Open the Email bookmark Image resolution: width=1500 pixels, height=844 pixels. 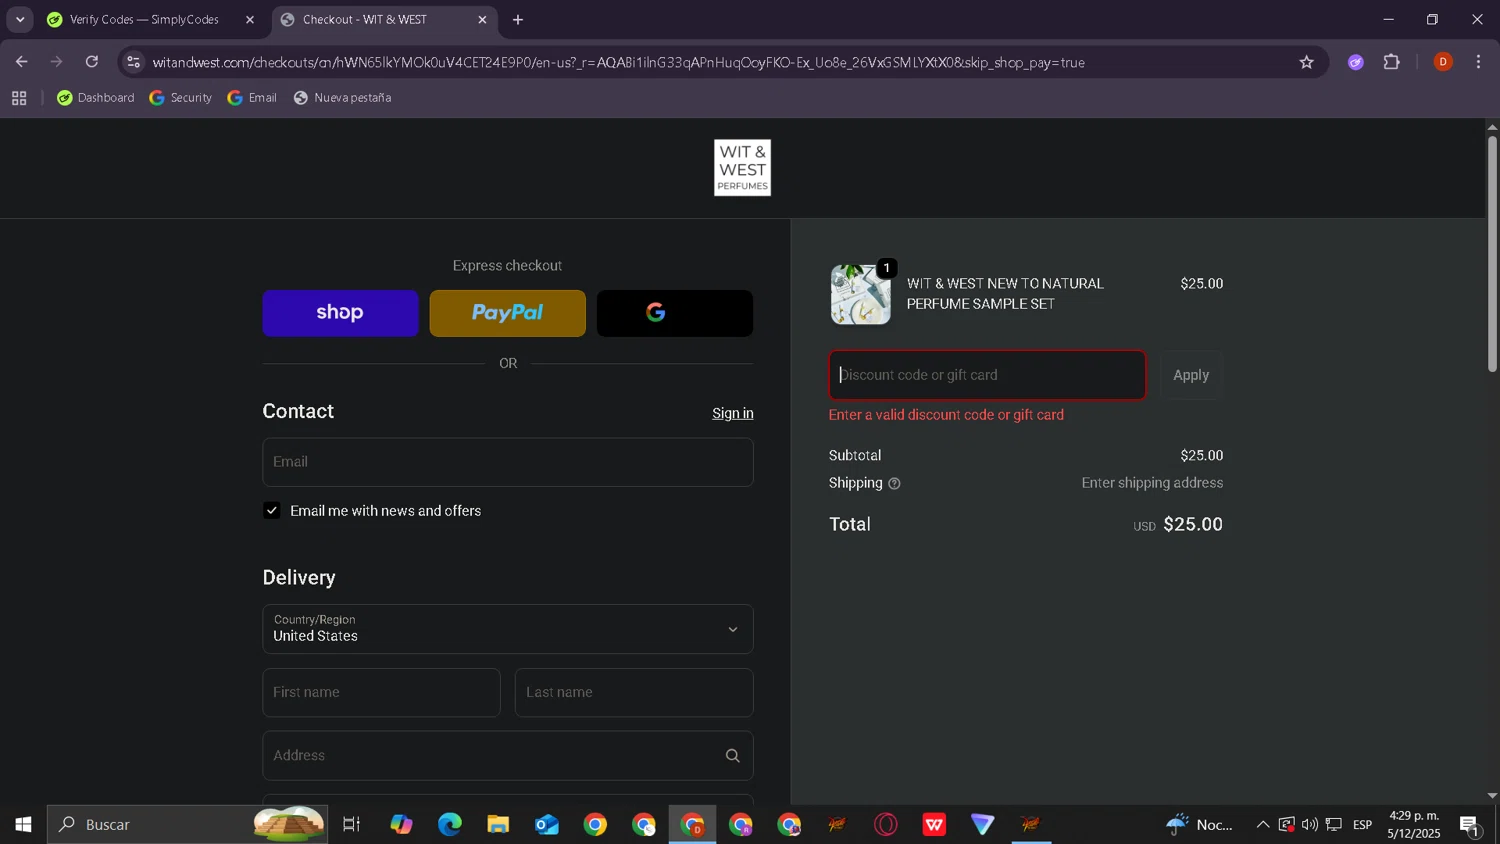pos(252,98)
